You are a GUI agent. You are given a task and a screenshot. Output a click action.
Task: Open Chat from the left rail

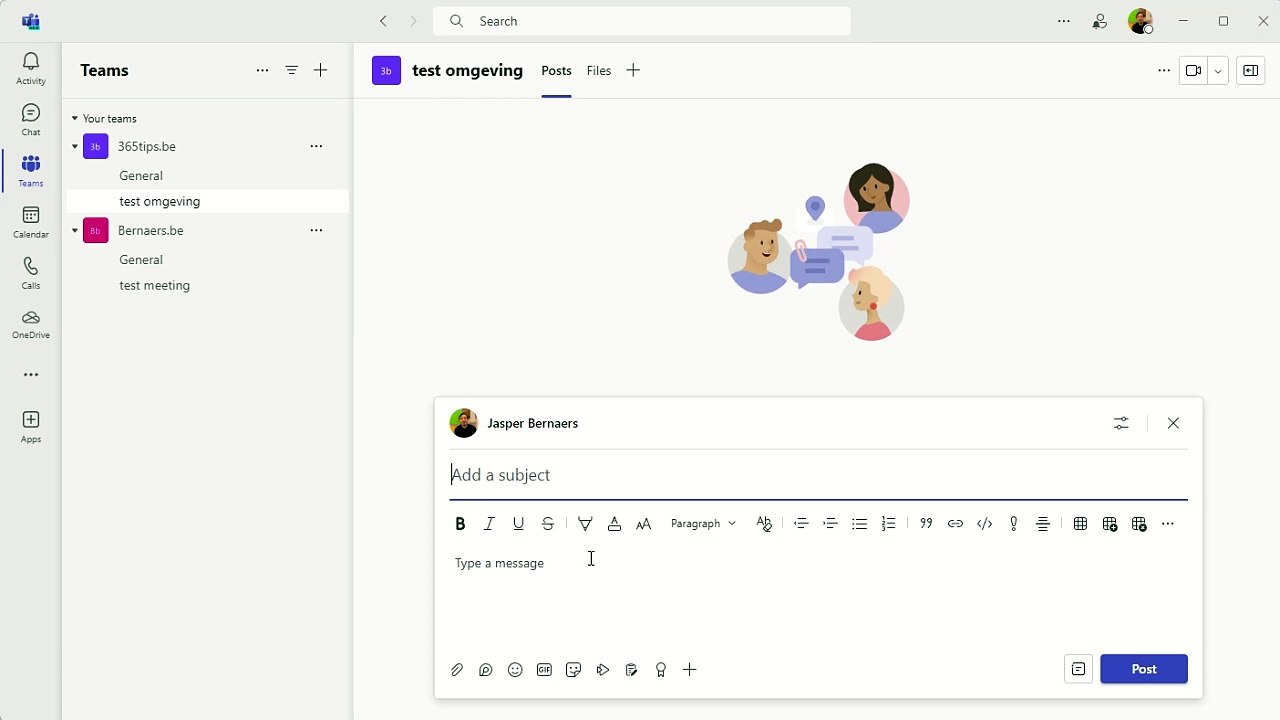coord(31,120)
